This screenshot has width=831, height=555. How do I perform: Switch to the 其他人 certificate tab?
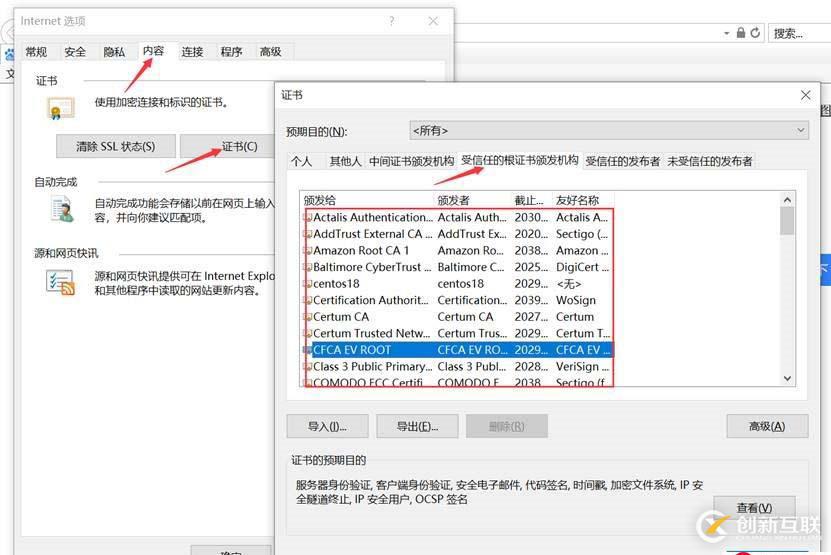[345, 161]
